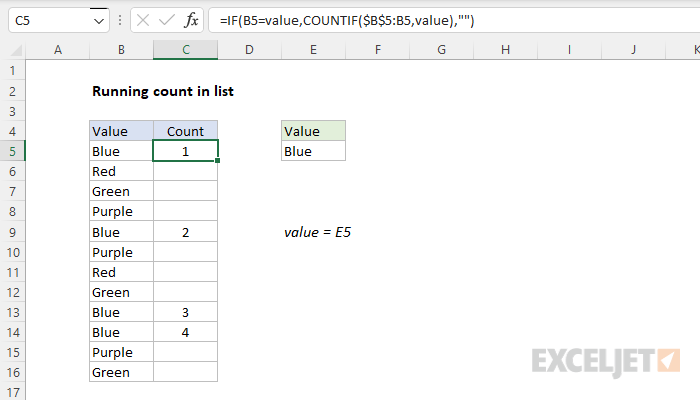Select the 'value = E5' note cell
This screenshot has width=700, height=400.
coord(317,232)
